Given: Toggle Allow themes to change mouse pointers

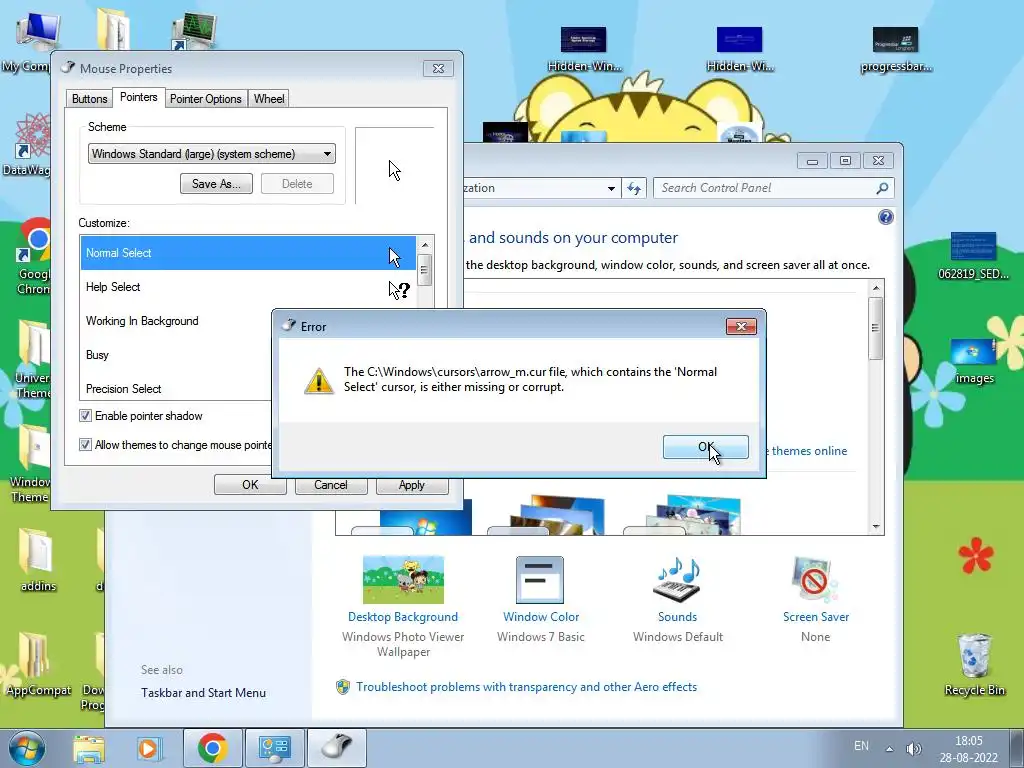Looking at the screenshot, I should pos(86,445).
